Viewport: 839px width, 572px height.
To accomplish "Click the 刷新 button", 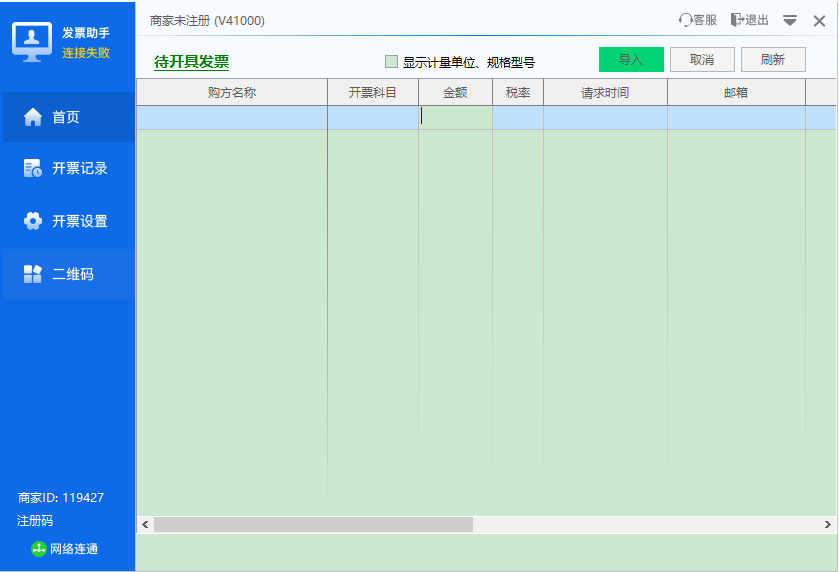I will 773,59.
